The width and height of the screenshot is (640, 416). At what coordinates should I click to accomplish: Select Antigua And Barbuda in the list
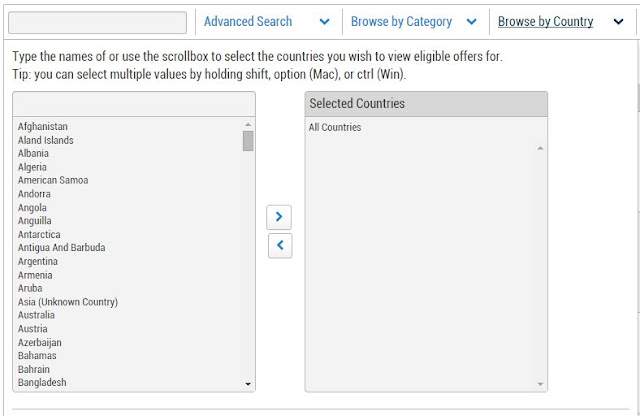pos(61,247)
